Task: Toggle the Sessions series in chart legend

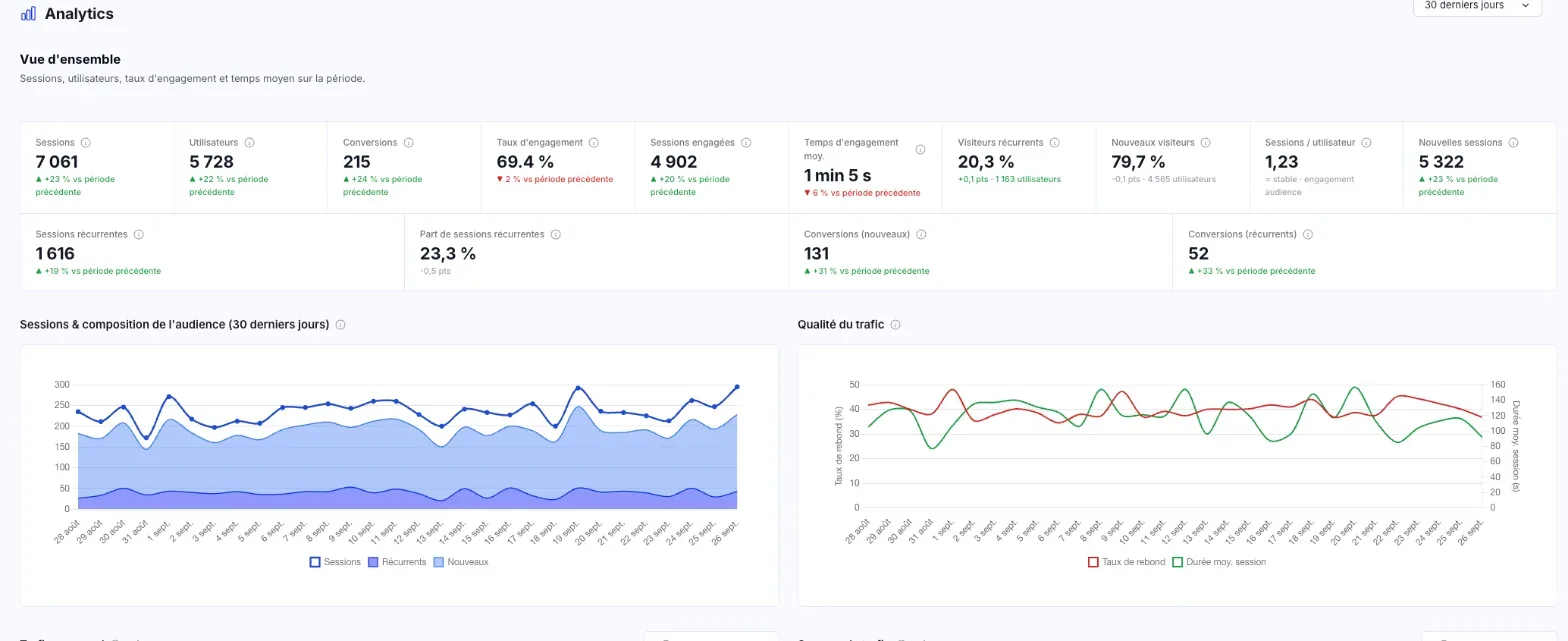Action: tap(335, 562)
